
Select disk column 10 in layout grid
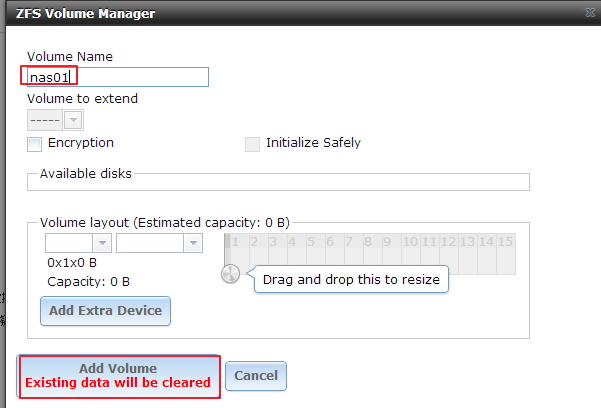pos(411,253)
